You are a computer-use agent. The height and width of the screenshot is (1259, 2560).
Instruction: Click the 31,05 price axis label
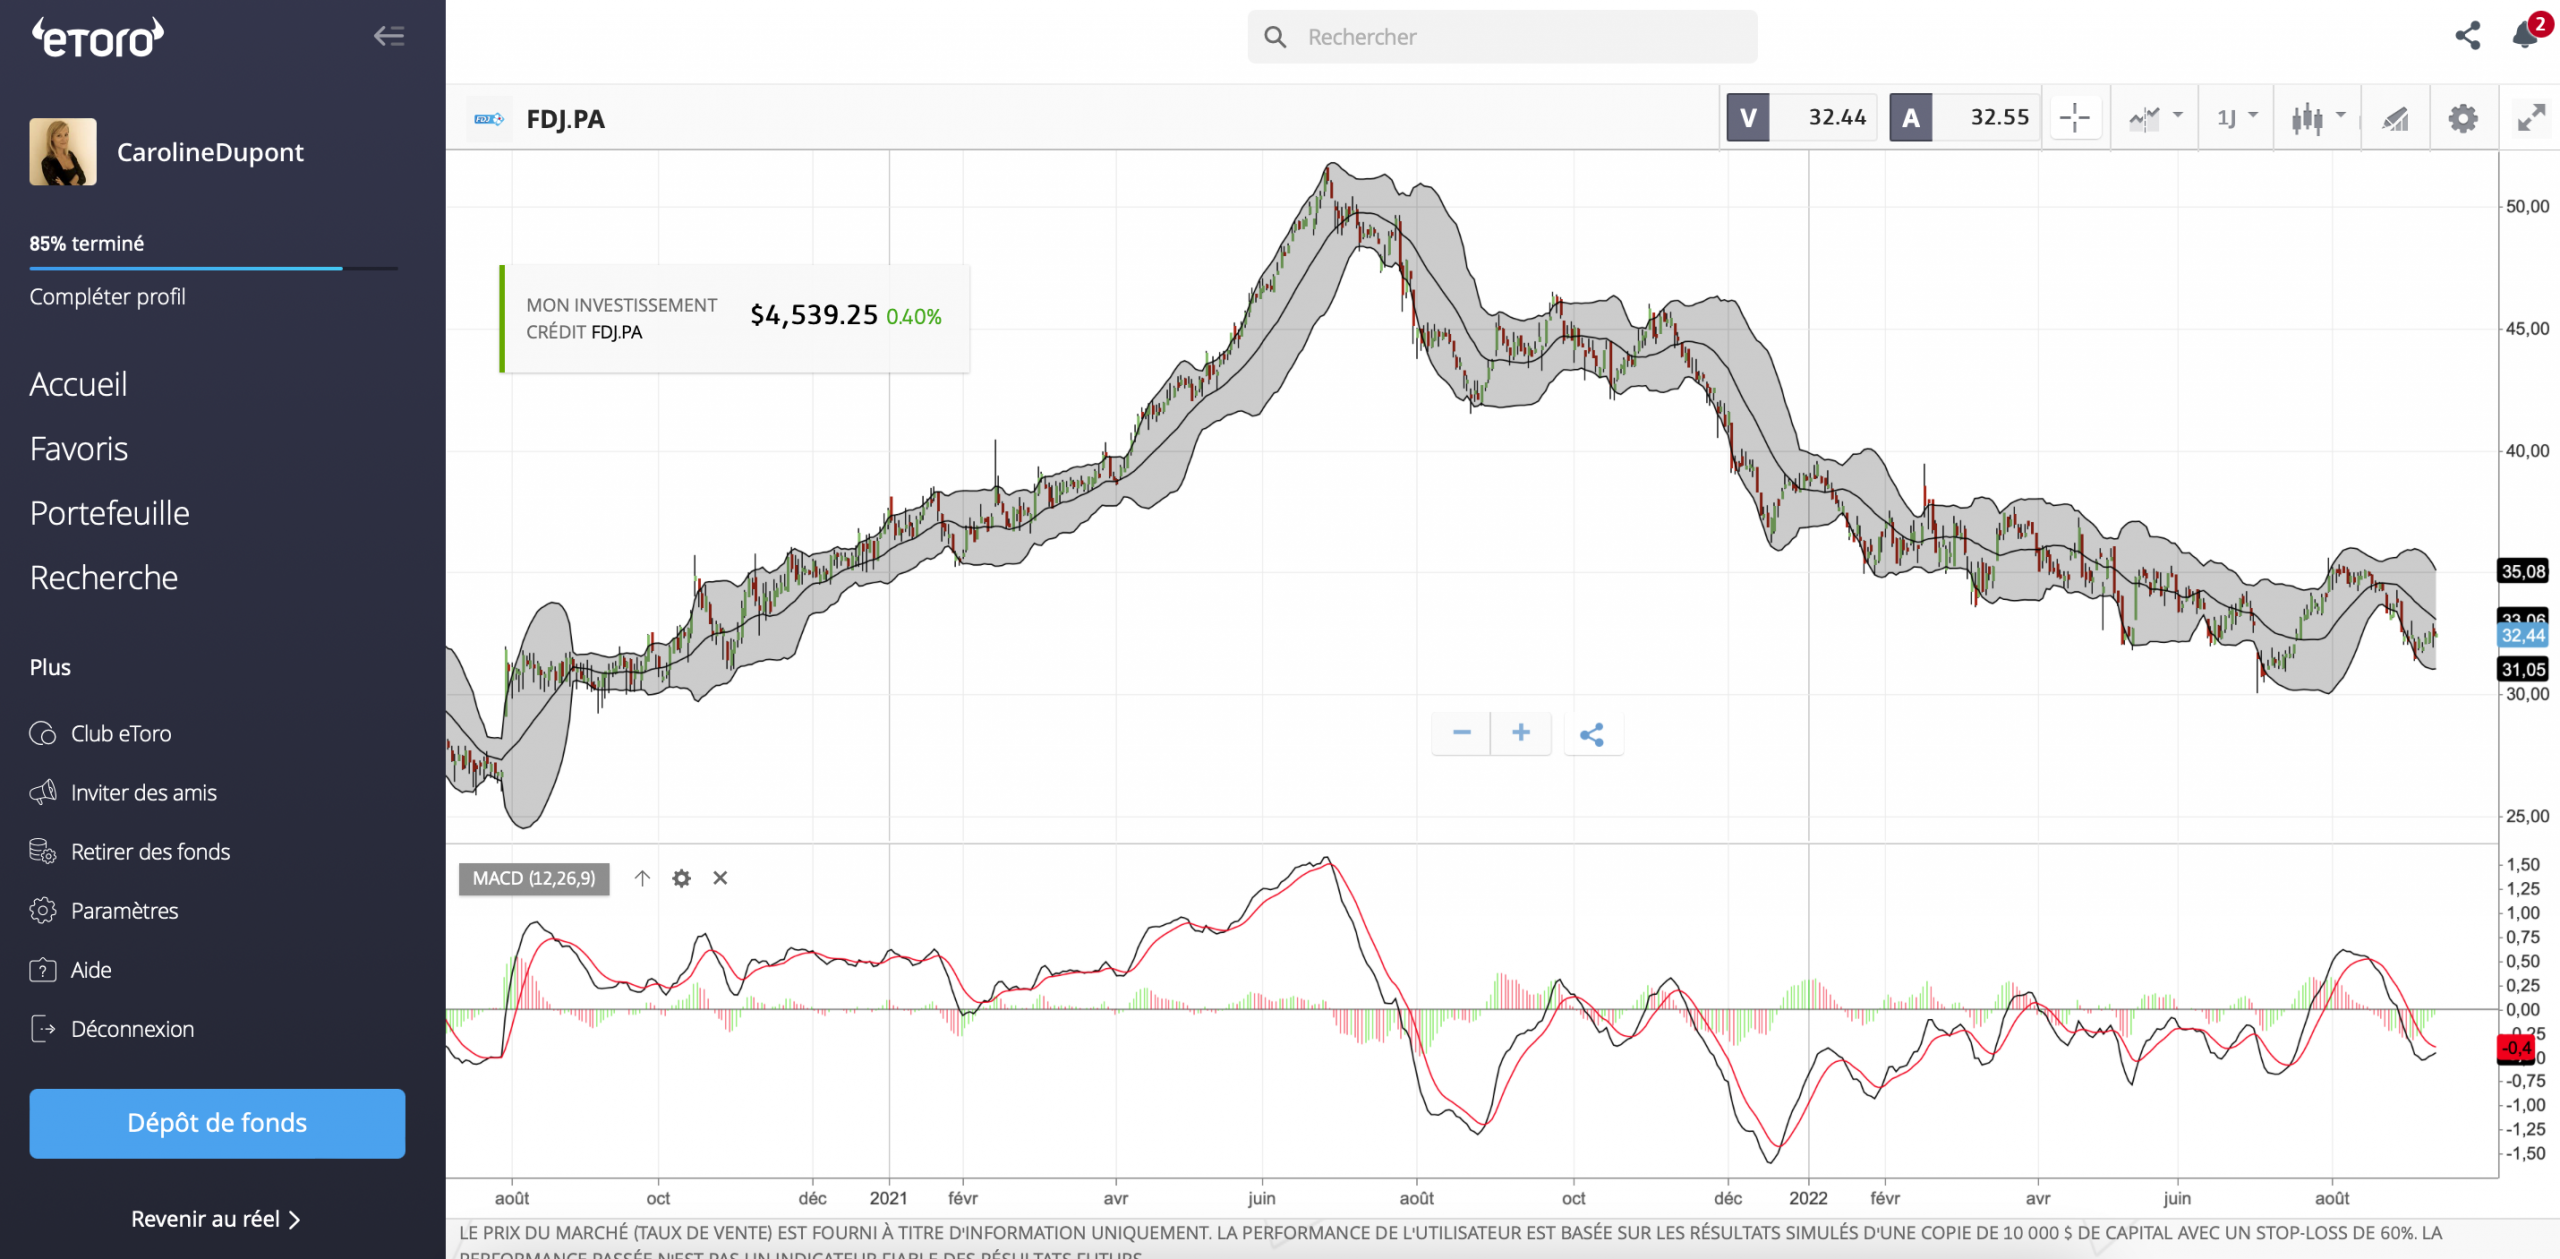pyautogui.click(x=2523, y=669)
